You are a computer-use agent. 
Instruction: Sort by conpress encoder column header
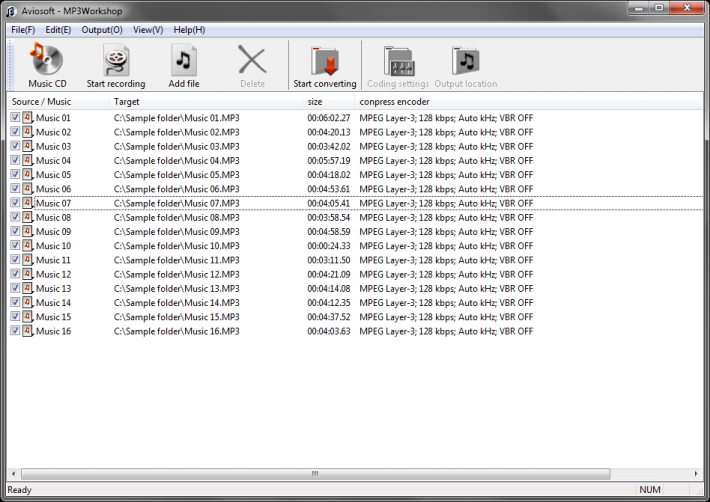528,101
